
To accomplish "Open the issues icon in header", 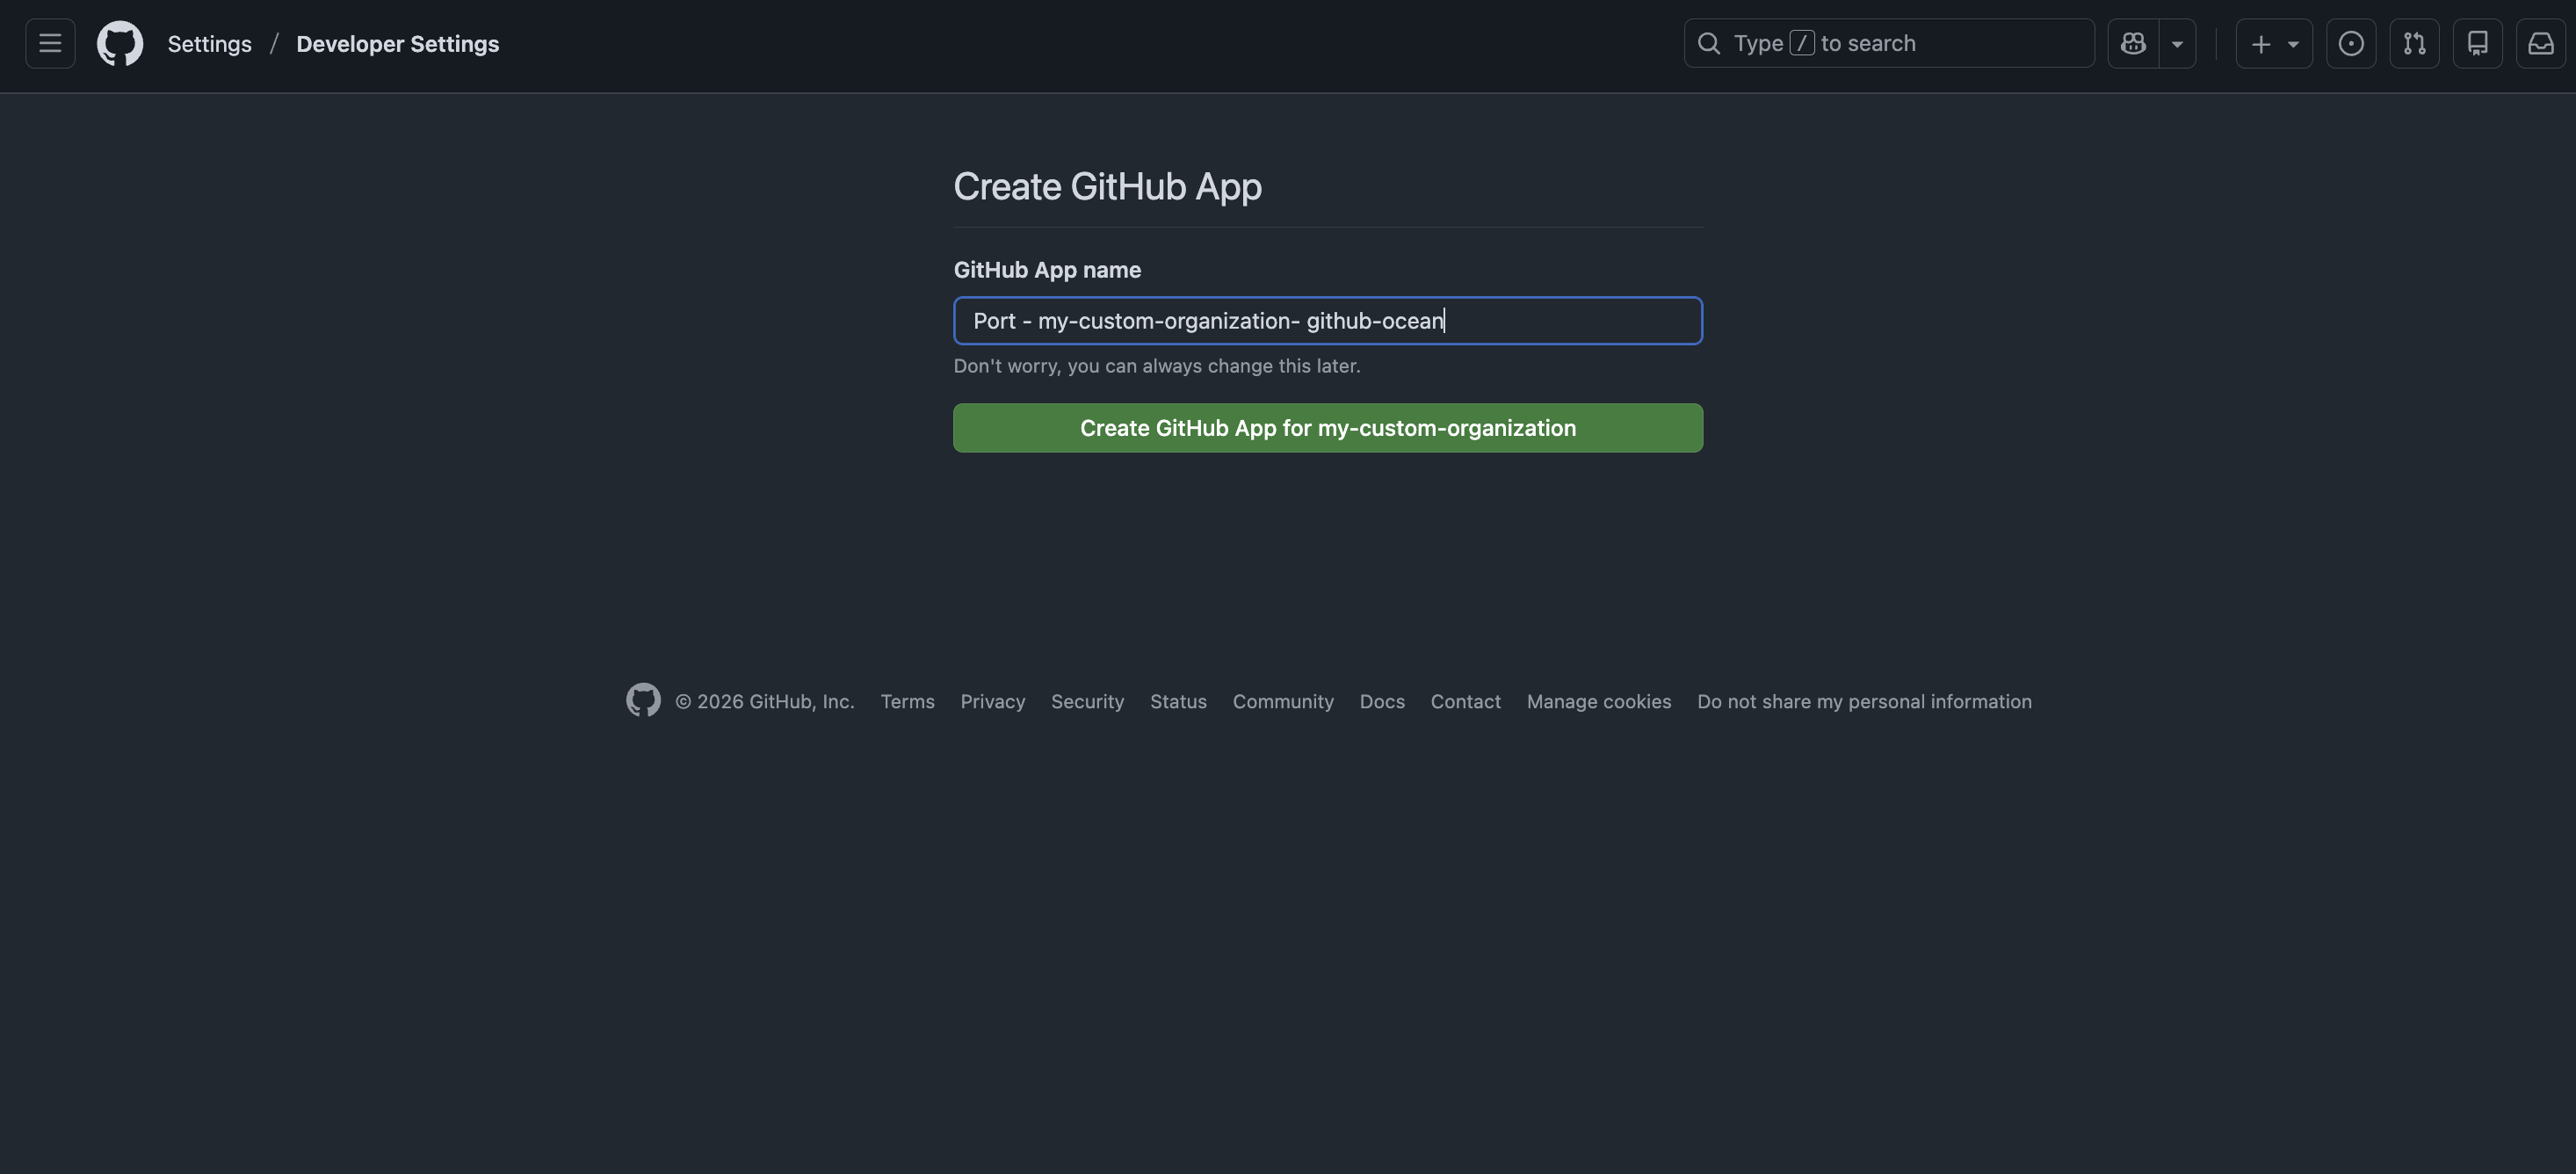I will click(2351, 43).
